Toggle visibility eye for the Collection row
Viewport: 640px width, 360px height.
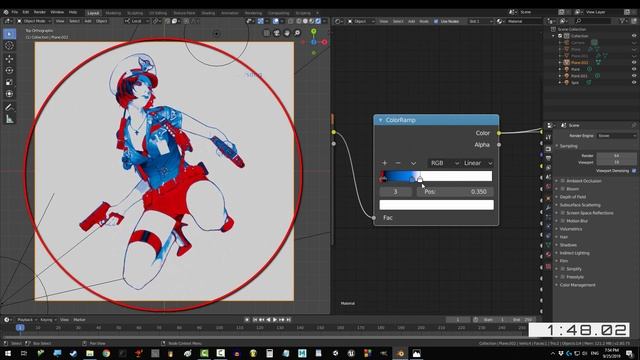[634, 36]
